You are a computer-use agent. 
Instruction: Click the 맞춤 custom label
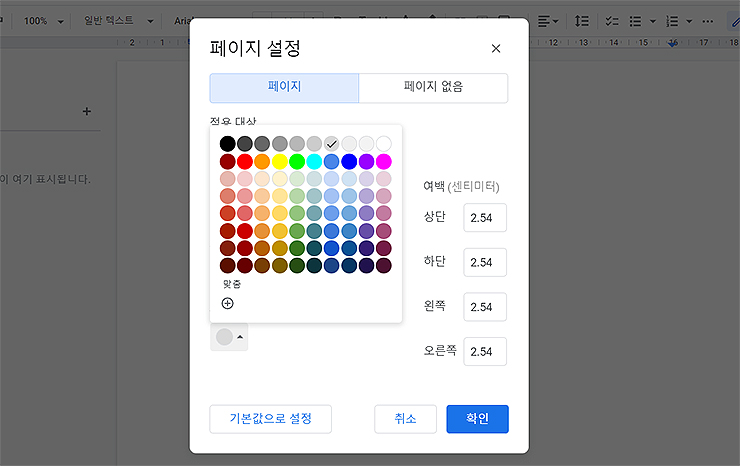232,284
